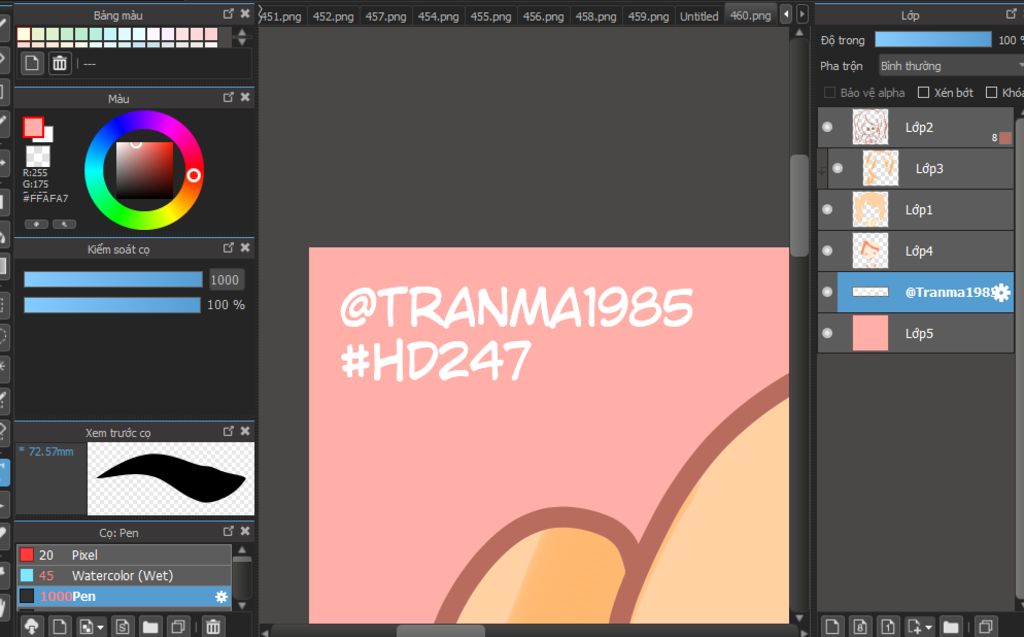
Task: Toggle the Bảo vệ alpha checkbox
Action: click(830, 92)
